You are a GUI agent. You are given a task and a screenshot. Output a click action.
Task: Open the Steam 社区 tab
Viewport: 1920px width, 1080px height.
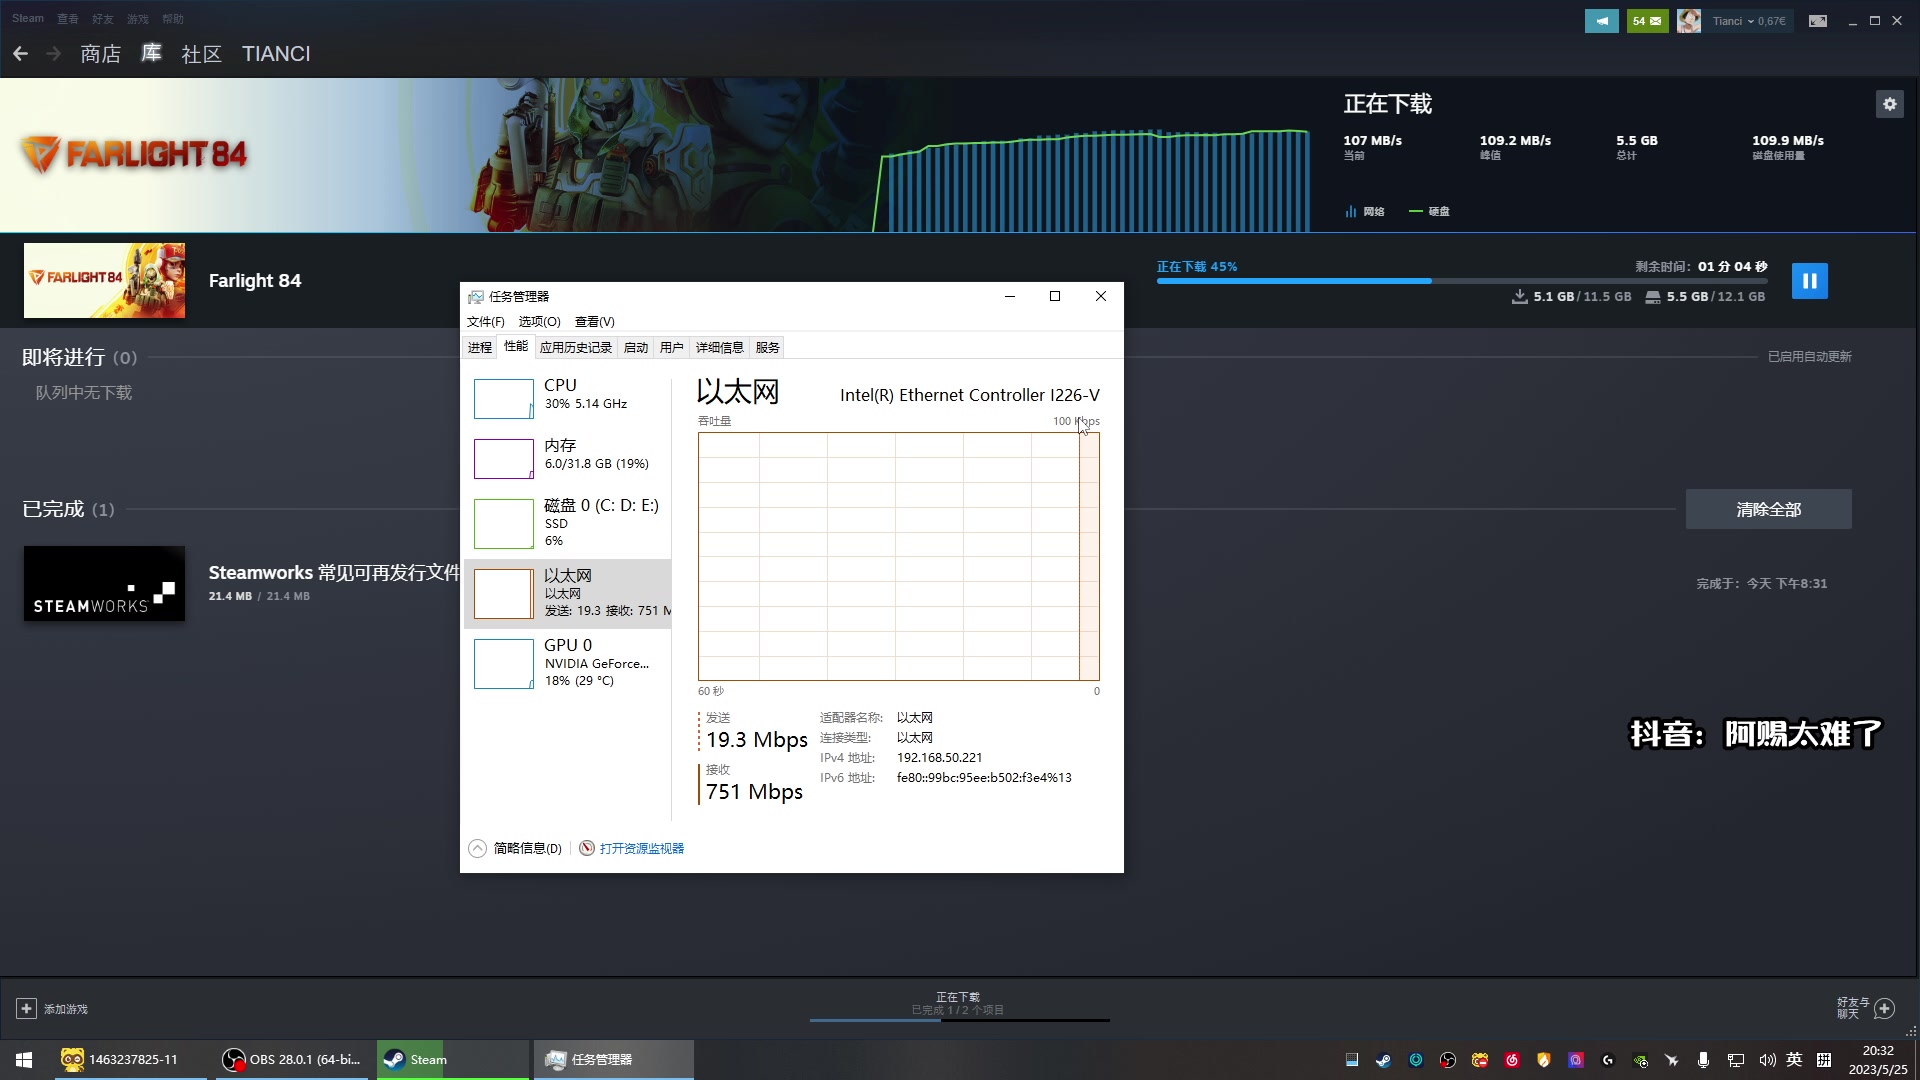click(x=201, y=54)
